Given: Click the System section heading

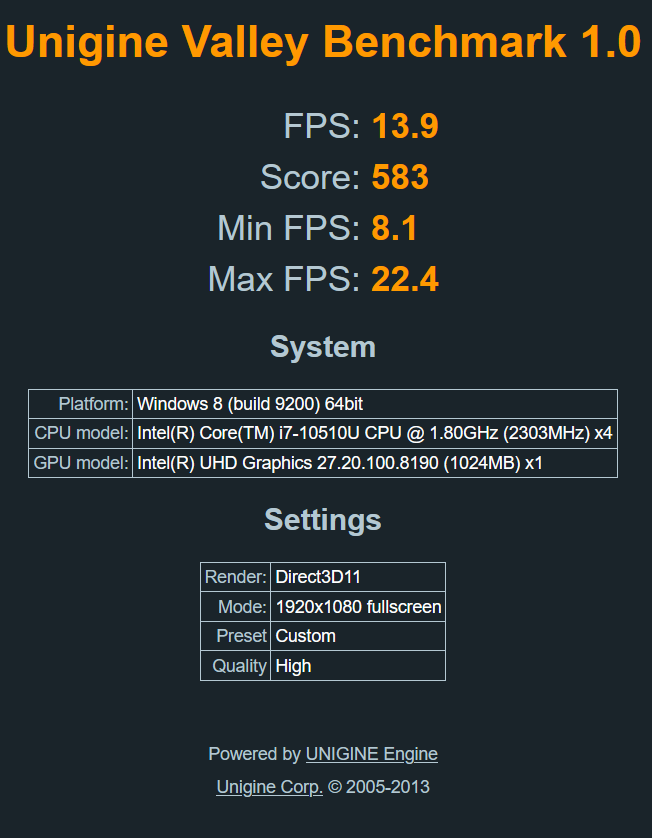Looking at the screenshot, I should pyautogui.click(x=323, y=347).
